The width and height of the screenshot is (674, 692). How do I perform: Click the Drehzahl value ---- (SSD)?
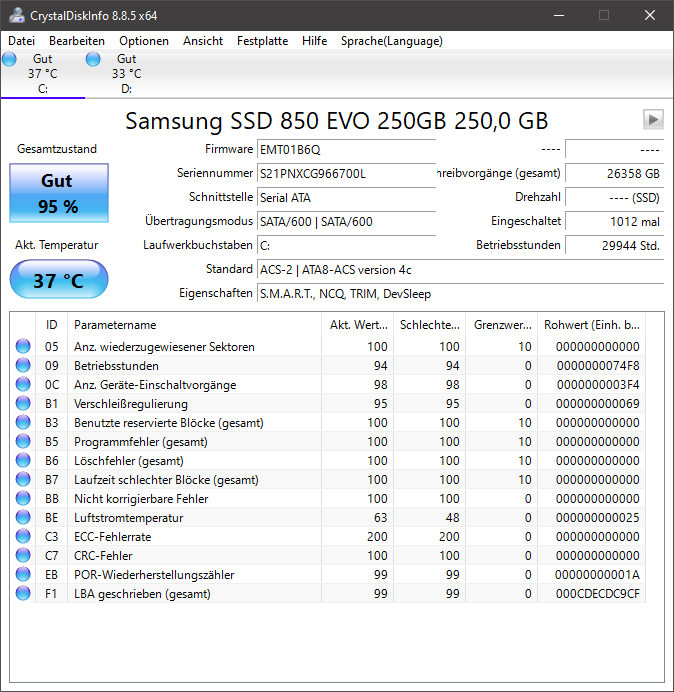pyautogui.click(x=614, y=197)
